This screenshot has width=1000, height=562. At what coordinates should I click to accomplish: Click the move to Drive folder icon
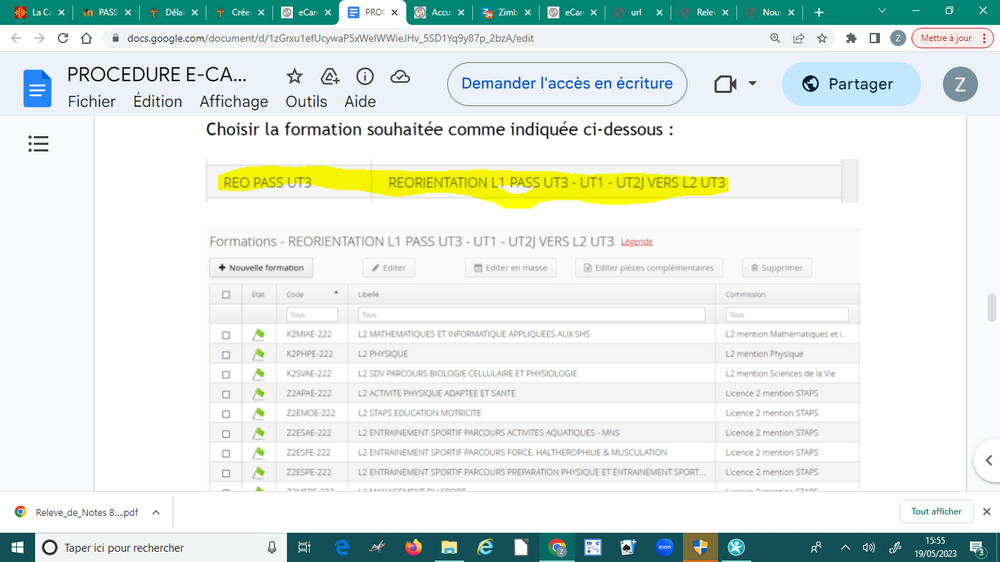[x=329, y=77]
